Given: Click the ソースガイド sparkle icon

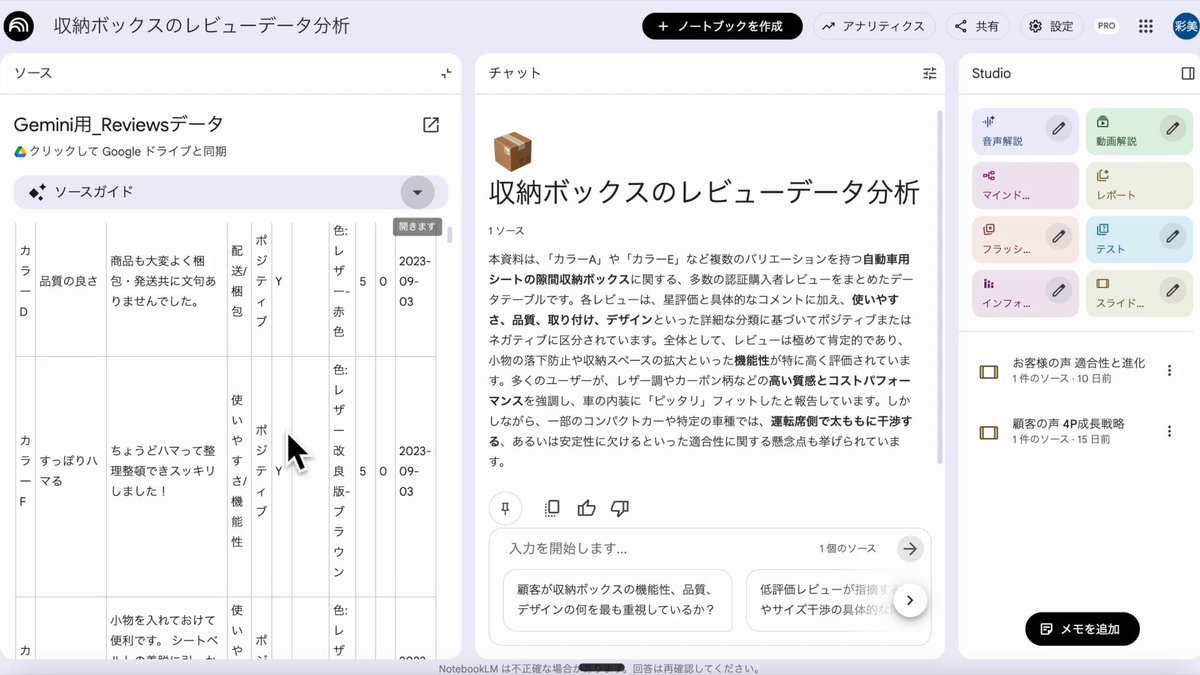Looking at the screenshot, I should pos(37,192).
